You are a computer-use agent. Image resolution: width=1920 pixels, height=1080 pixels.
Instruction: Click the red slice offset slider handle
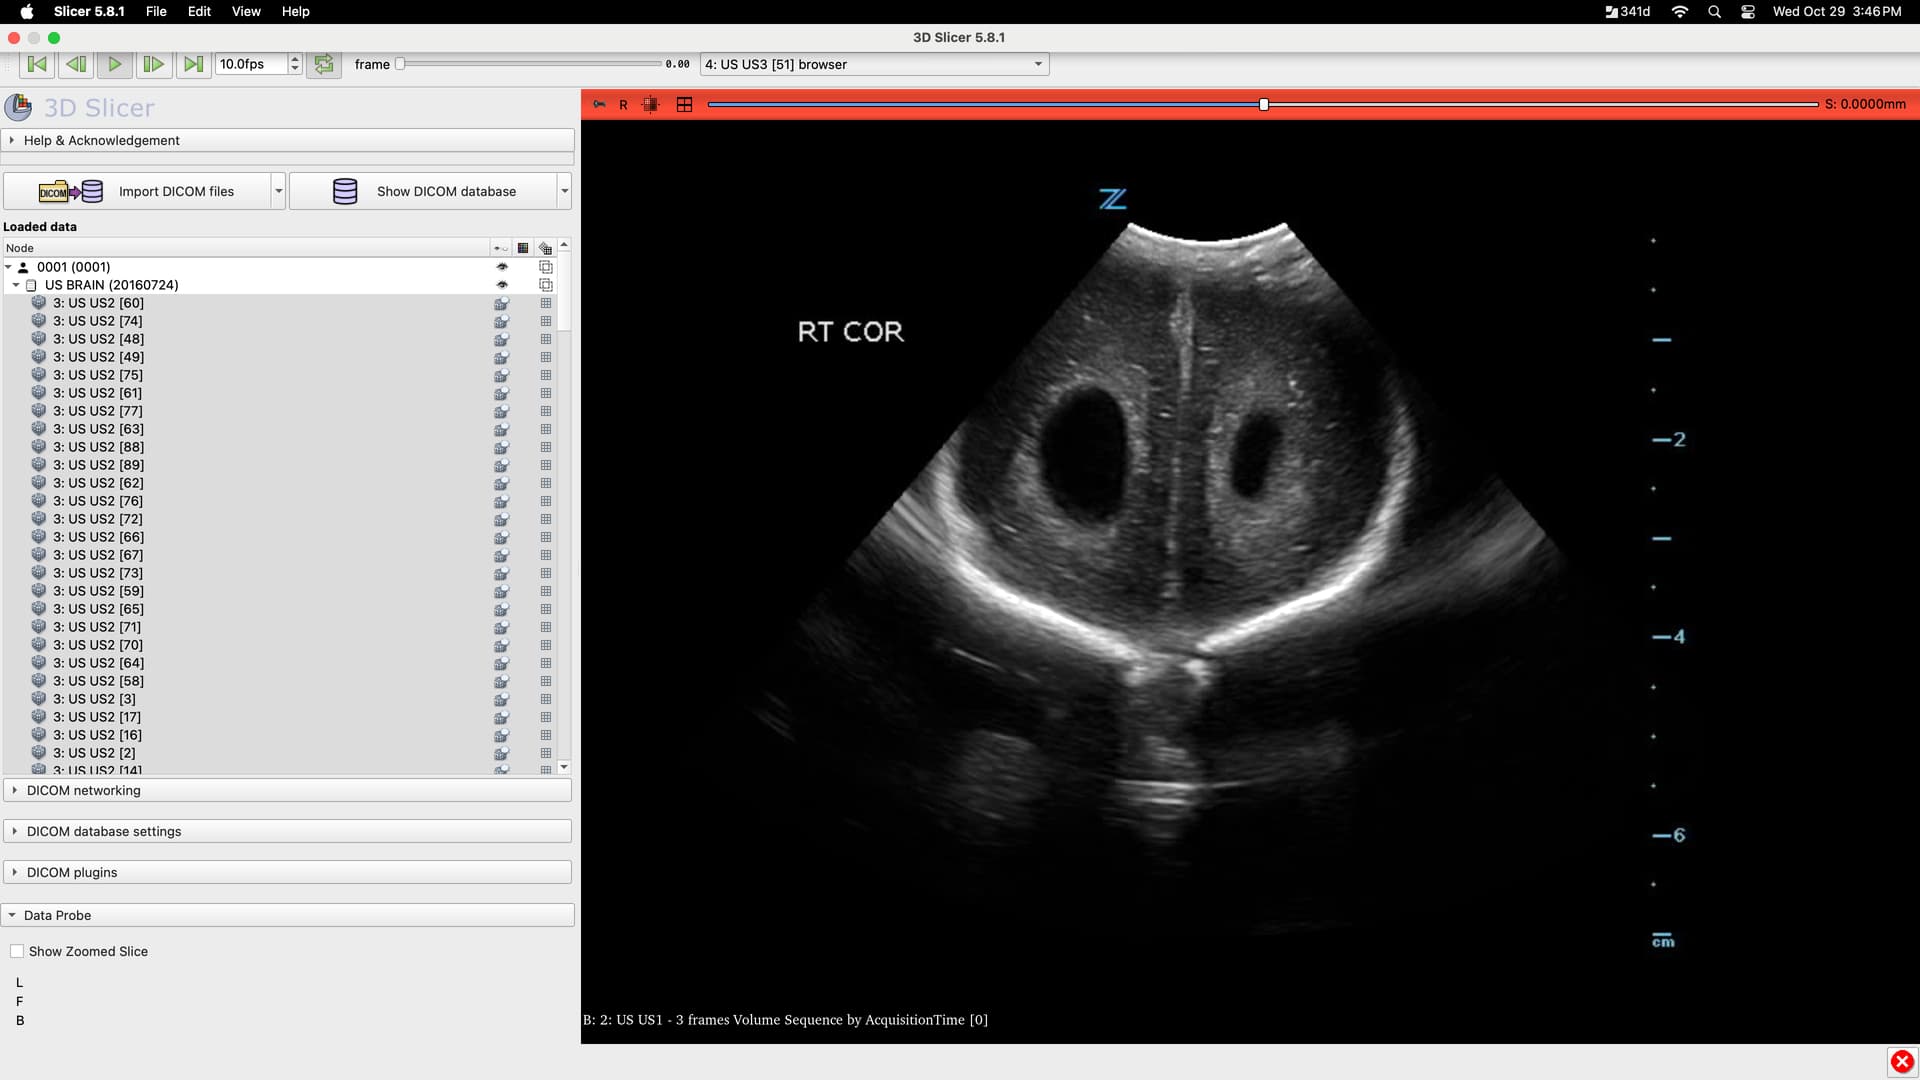1264,104
